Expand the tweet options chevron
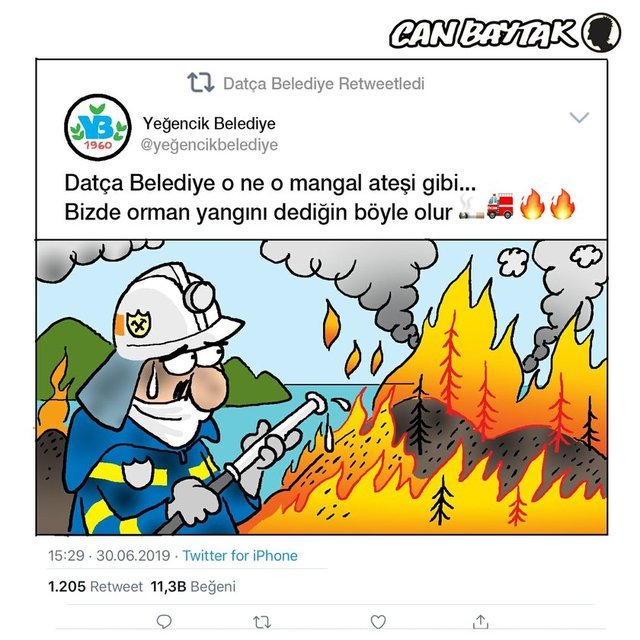Viewport: 640px width, 640px height. pos(579,118)
